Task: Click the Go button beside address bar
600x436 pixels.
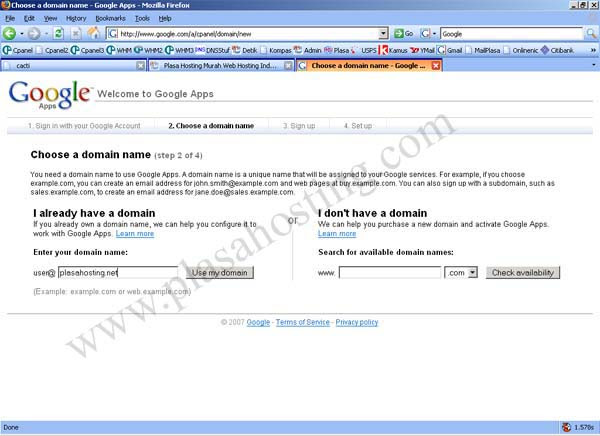Action: [404, 34]
